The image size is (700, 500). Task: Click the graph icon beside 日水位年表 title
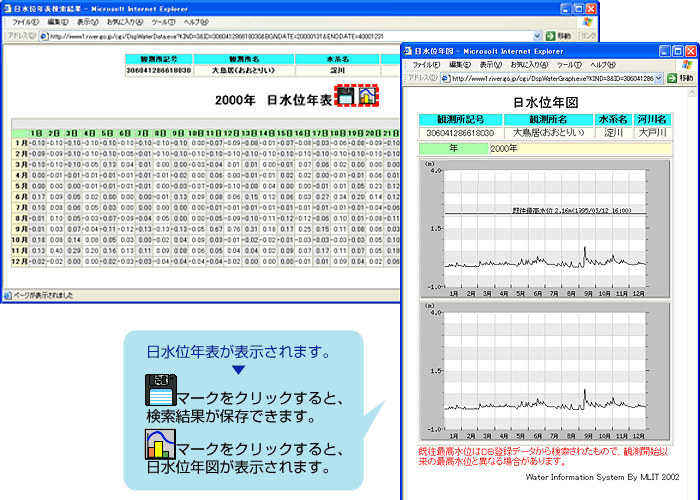[x=369, y=98]
